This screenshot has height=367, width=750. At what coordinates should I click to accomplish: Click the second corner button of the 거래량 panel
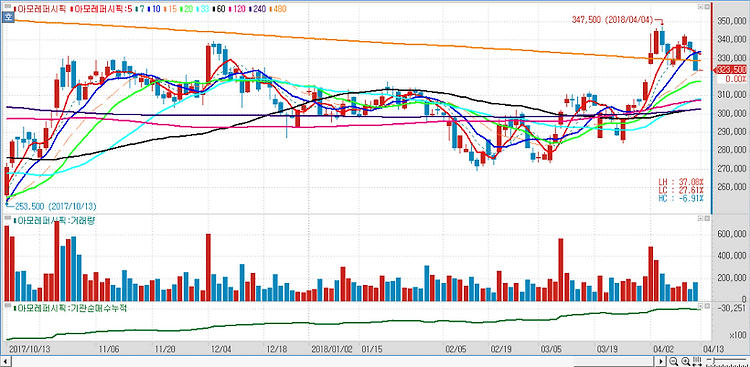(x=706, y=218)
